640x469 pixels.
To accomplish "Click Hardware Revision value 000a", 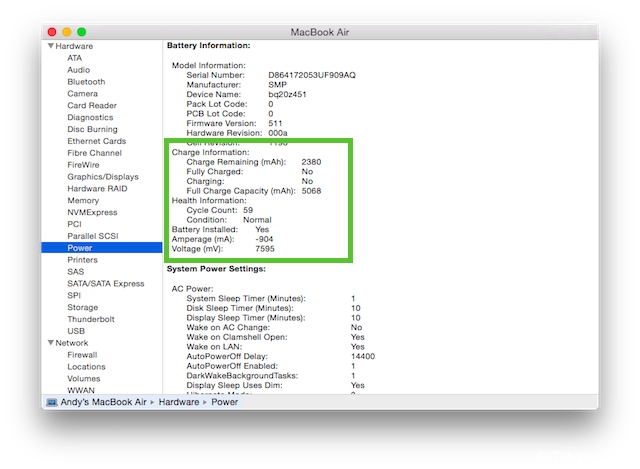I will (x=278, y=133).
